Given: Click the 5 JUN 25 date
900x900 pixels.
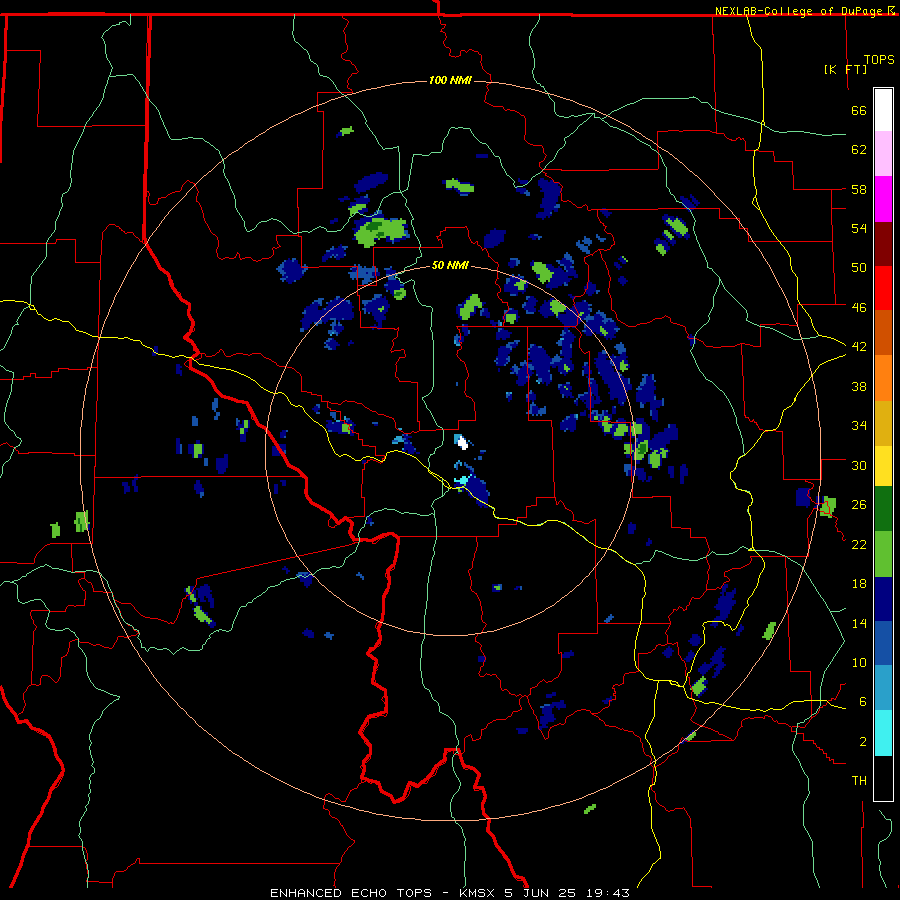Looking at the screenshot, I should [542, 893].
